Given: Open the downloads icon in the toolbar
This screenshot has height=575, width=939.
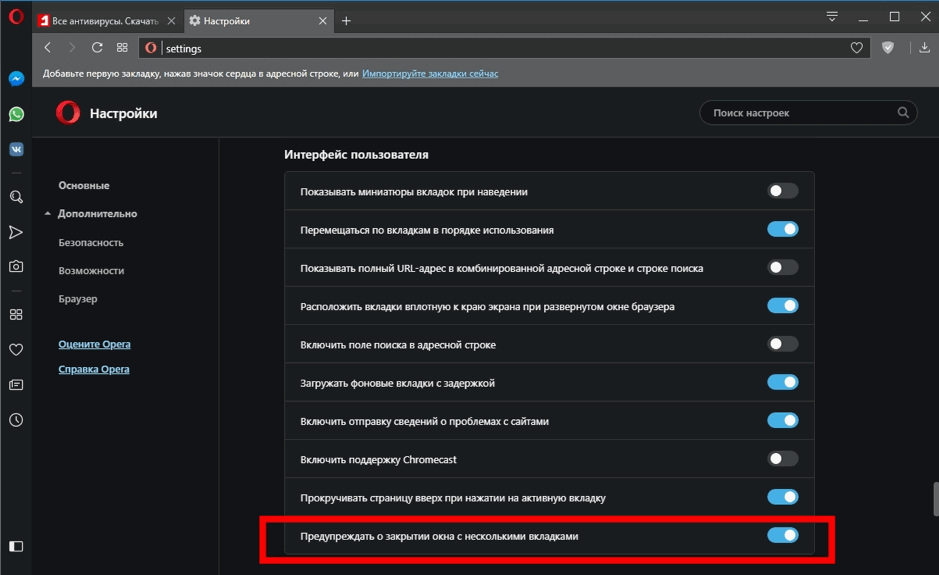Looking at the screenshot, I should (x=923, y=47).
